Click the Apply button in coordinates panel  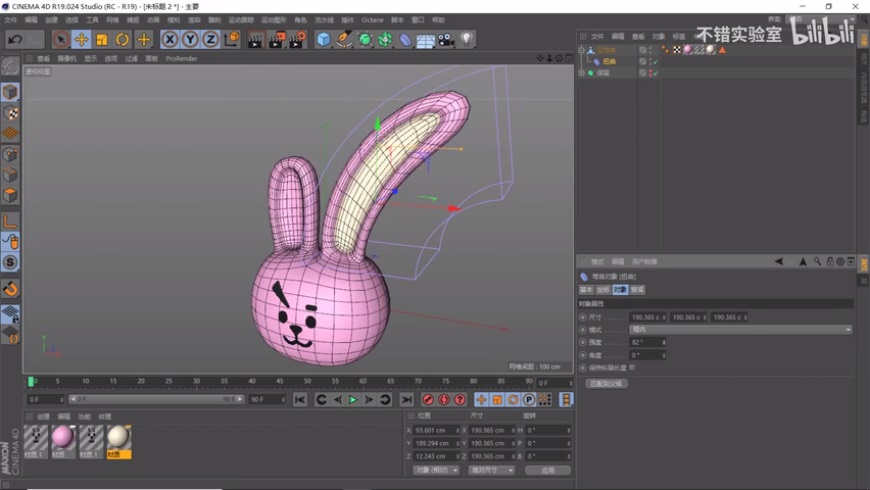click(548, 470)
